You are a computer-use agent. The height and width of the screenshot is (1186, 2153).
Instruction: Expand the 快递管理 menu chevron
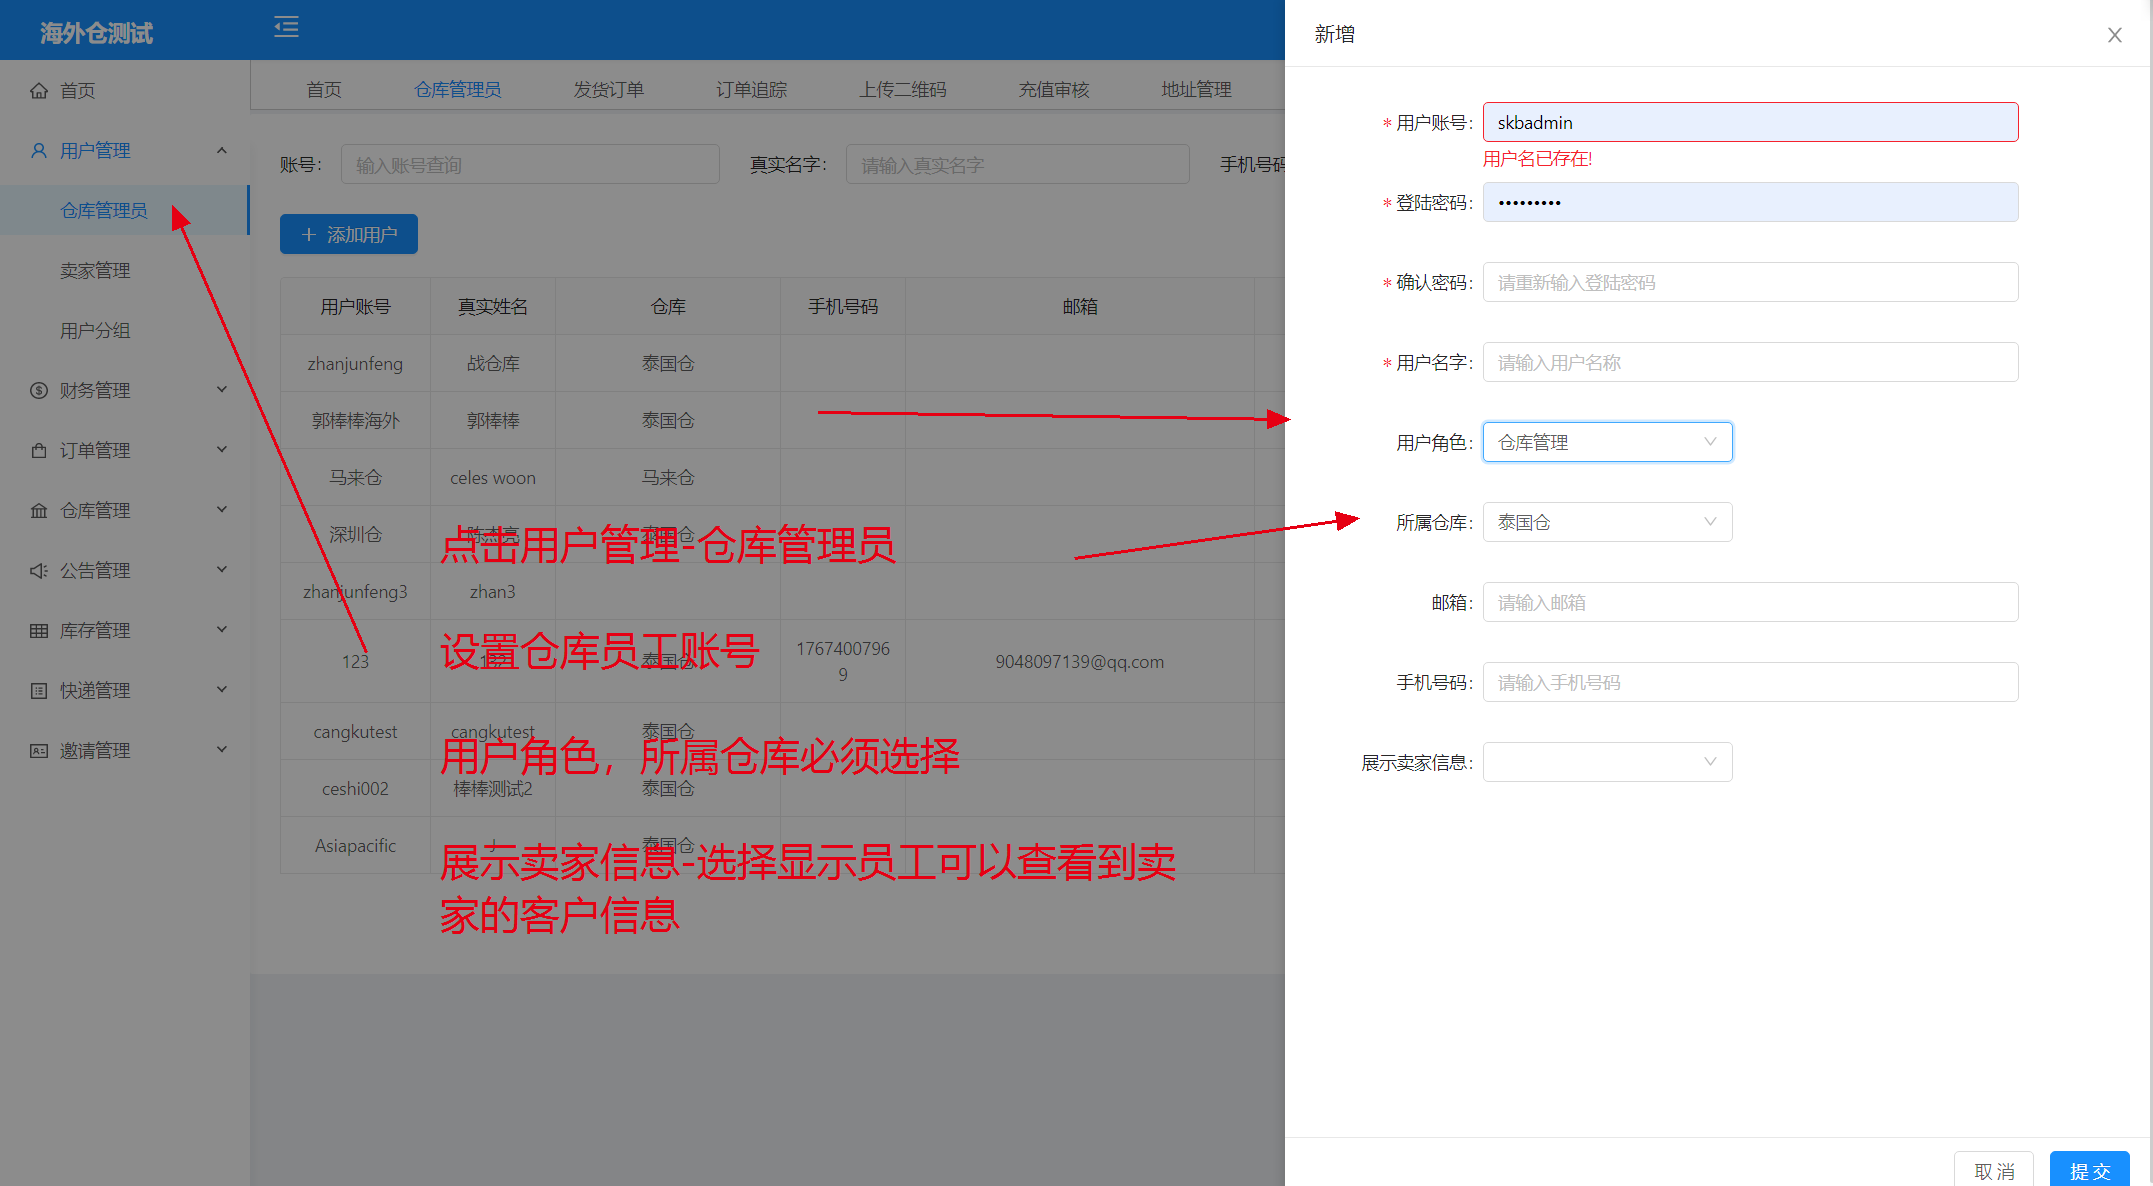(222, 690)
